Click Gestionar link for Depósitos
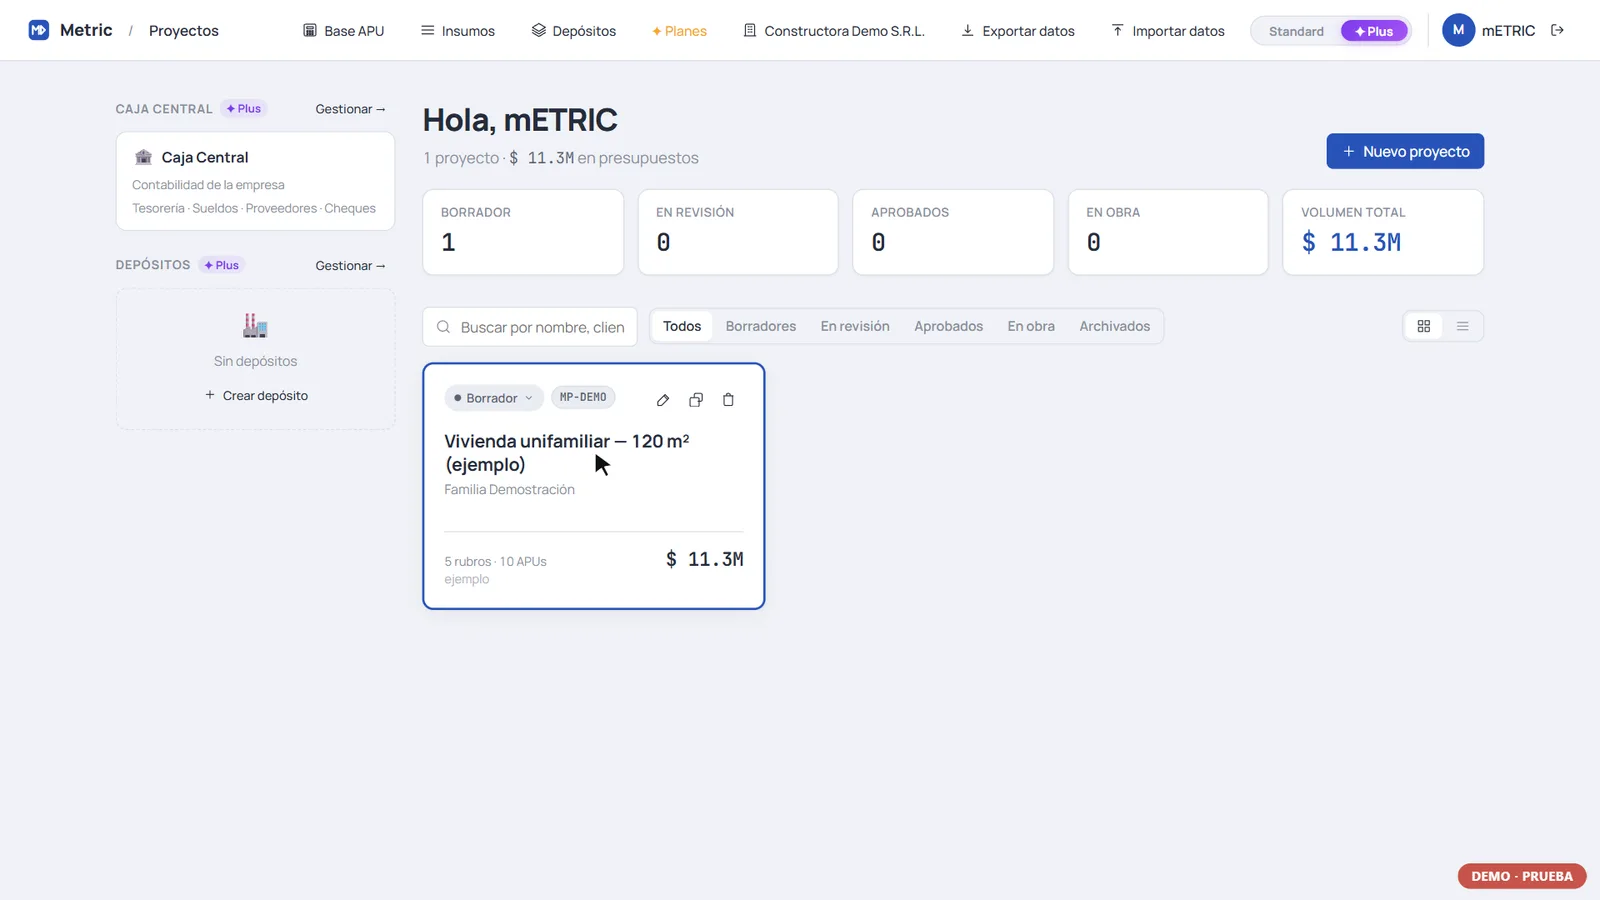This screenshot has width=1600, height=900. [x=350, y=266]
